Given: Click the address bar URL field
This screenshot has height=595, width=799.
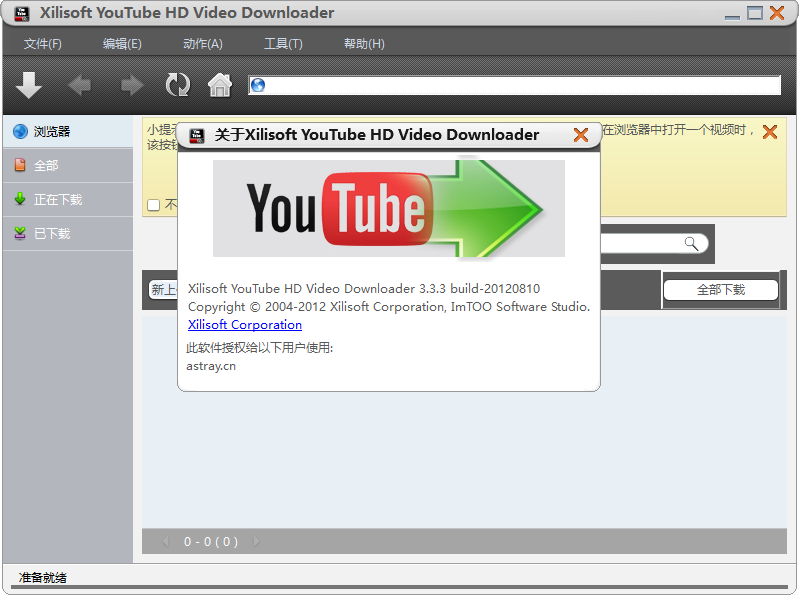Looking at the screenshot, I should 514,85.
